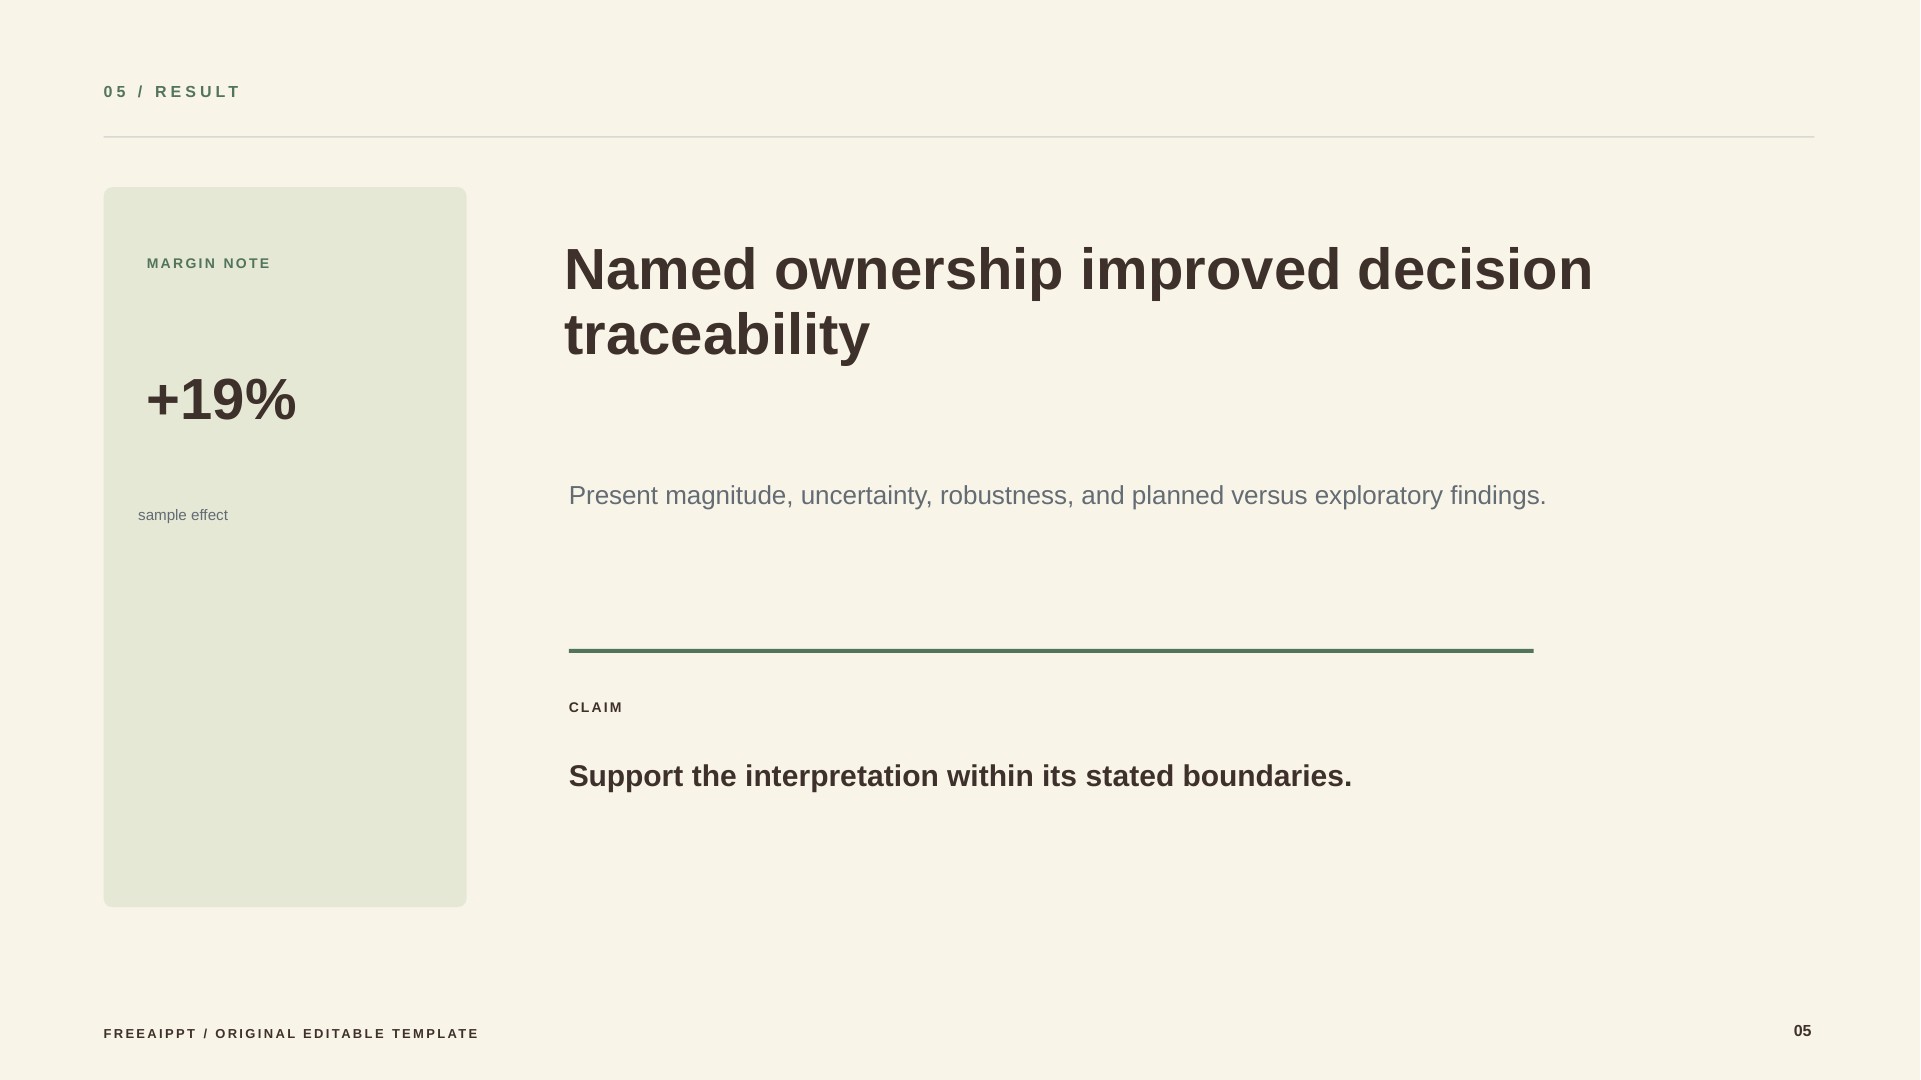Click the empty lower area of the margin note card
1921x1080 pixels.
point(285,720)
